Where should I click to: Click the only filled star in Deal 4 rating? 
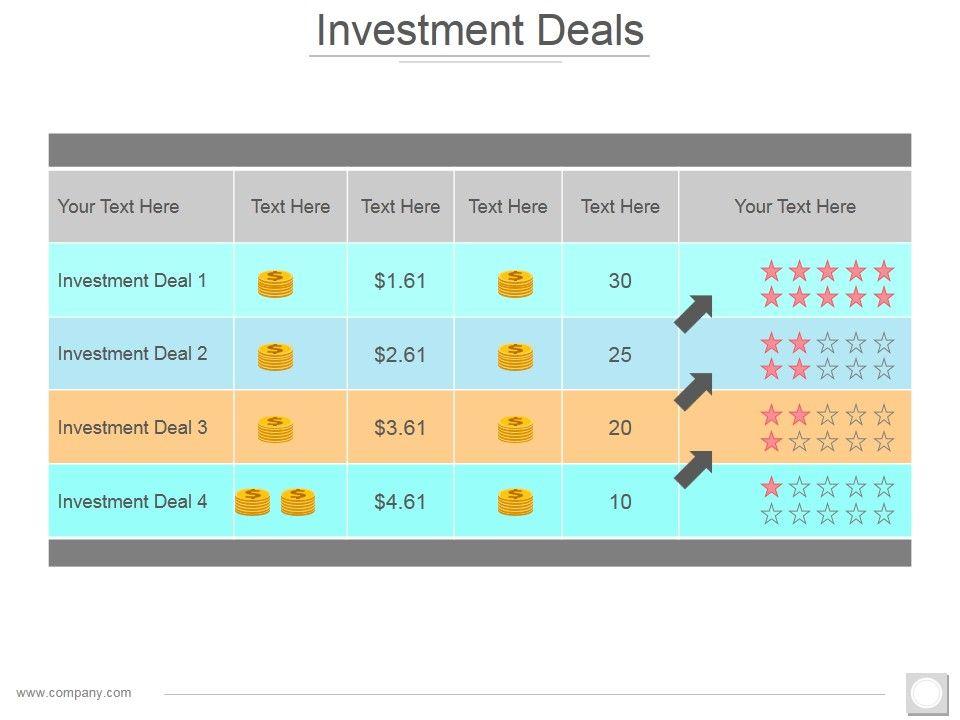(x=771, y=487)
